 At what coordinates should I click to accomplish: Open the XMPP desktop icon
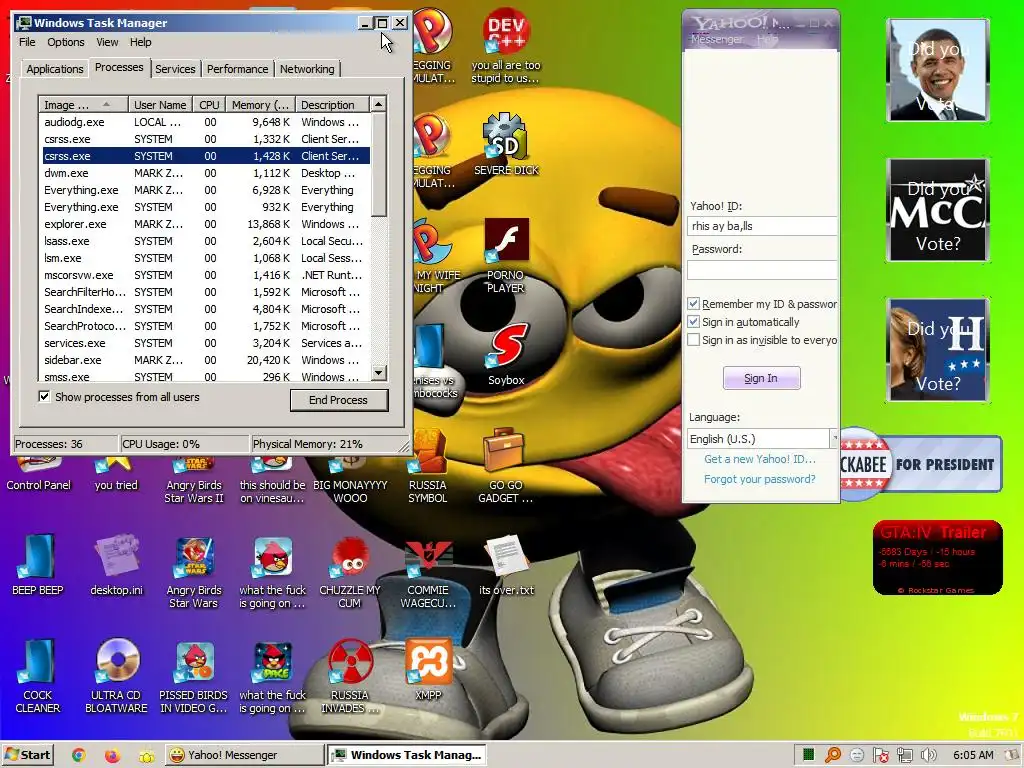[428, 669]
